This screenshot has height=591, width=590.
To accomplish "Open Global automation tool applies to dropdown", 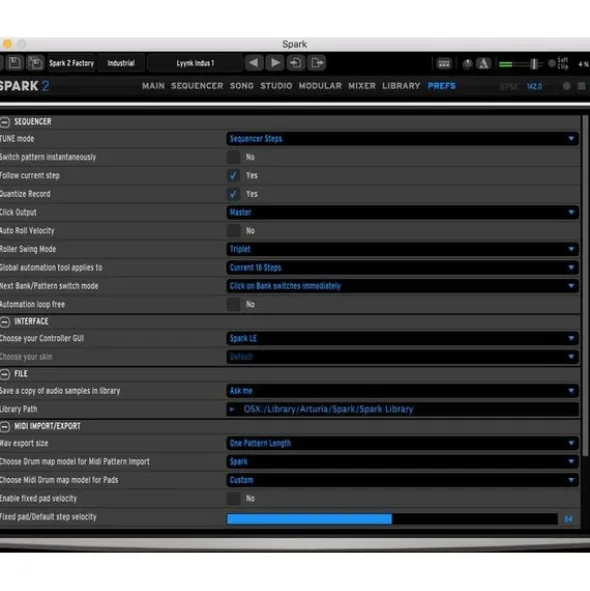I will click(402, 268).
